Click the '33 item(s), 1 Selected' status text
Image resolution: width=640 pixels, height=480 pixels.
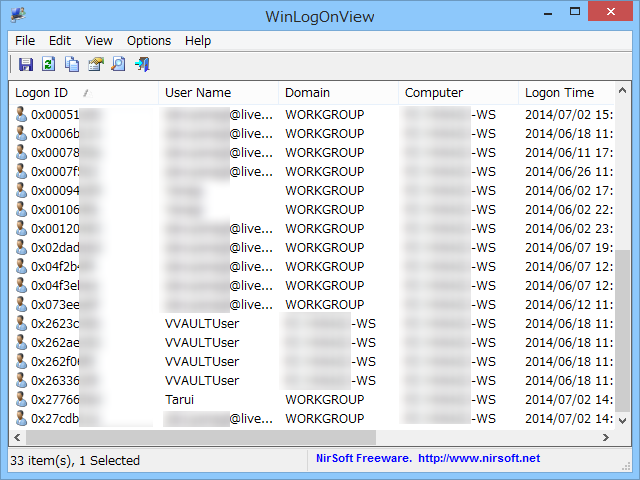pyautogui.click(x=75, y=460)
